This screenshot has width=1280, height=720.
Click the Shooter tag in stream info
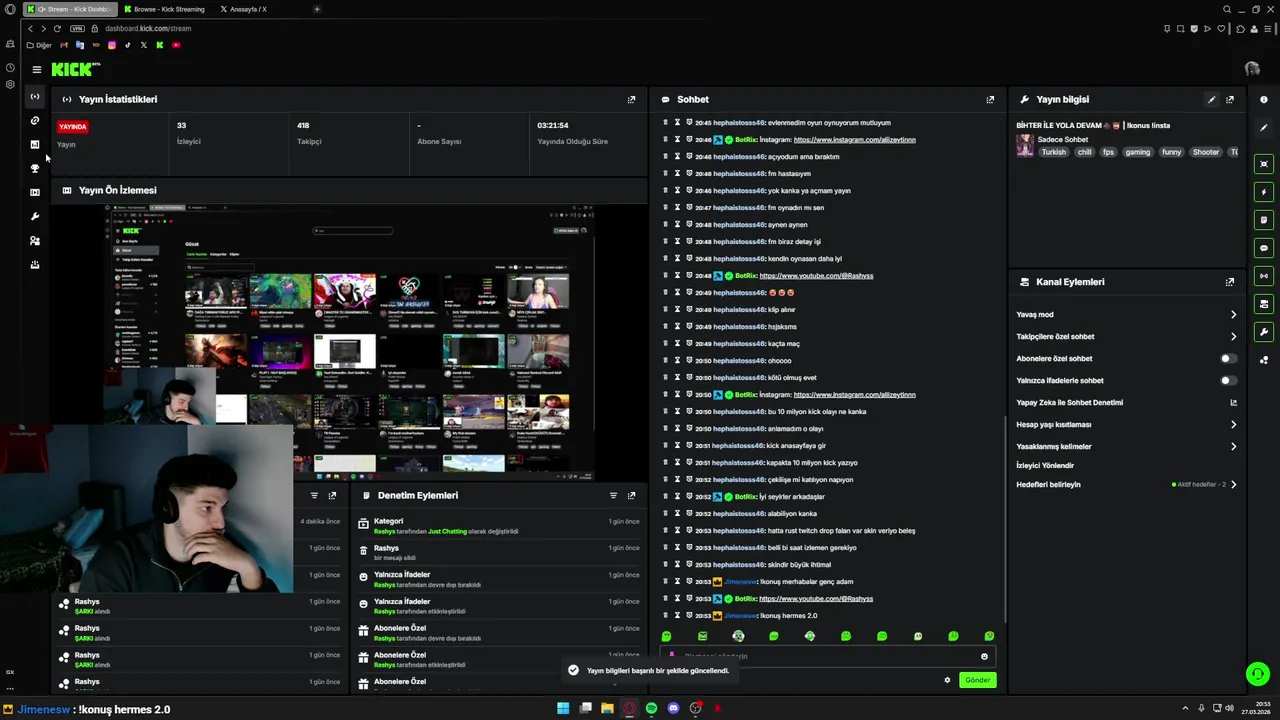[1206, 152]
